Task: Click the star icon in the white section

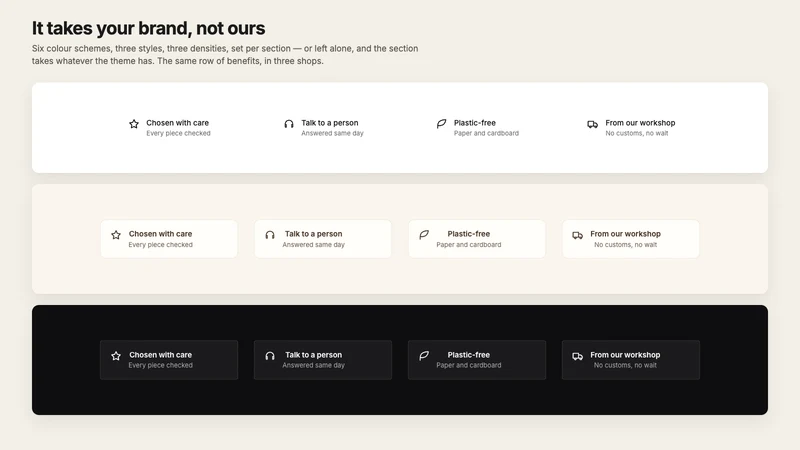Action: [134, 124]
